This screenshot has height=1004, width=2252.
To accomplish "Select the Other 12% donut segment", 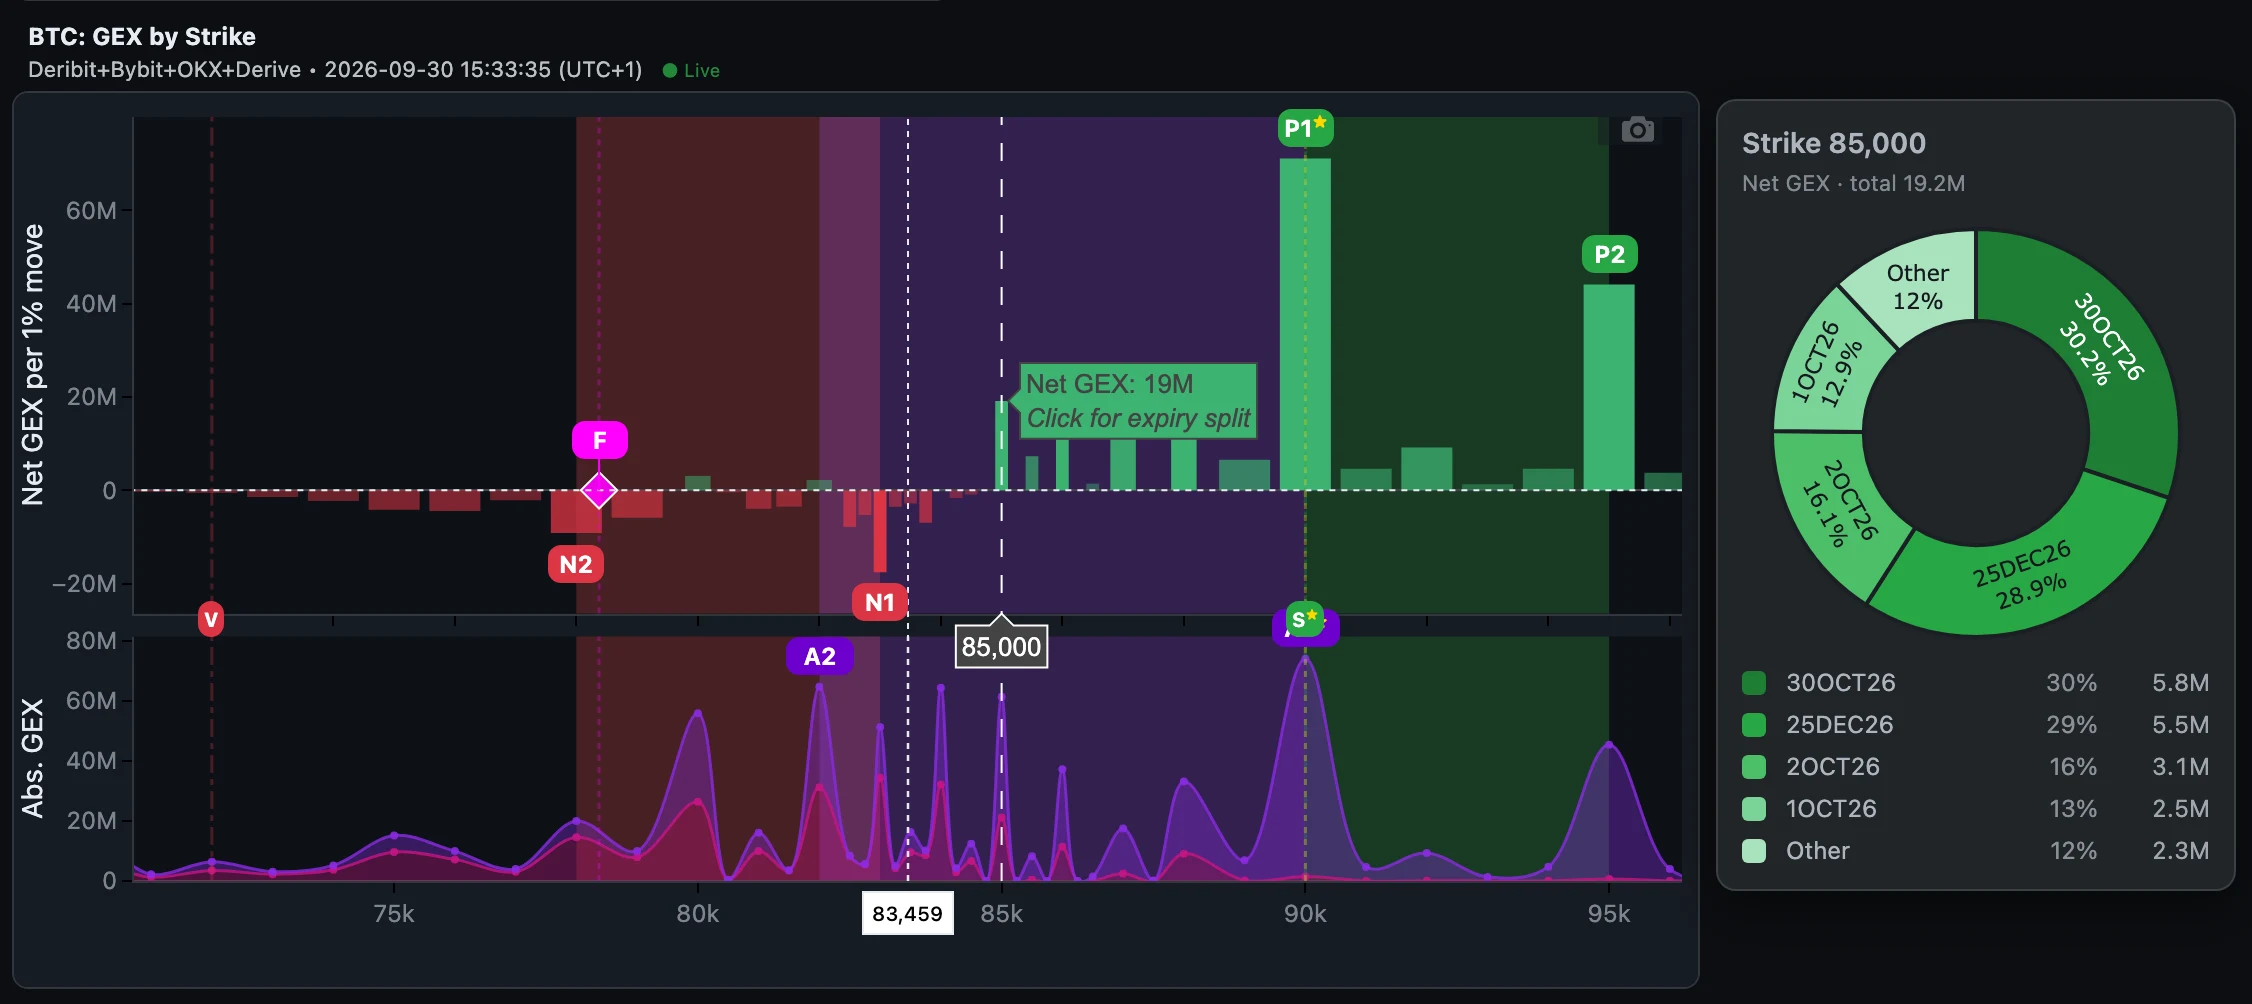I will [1917, 287].
